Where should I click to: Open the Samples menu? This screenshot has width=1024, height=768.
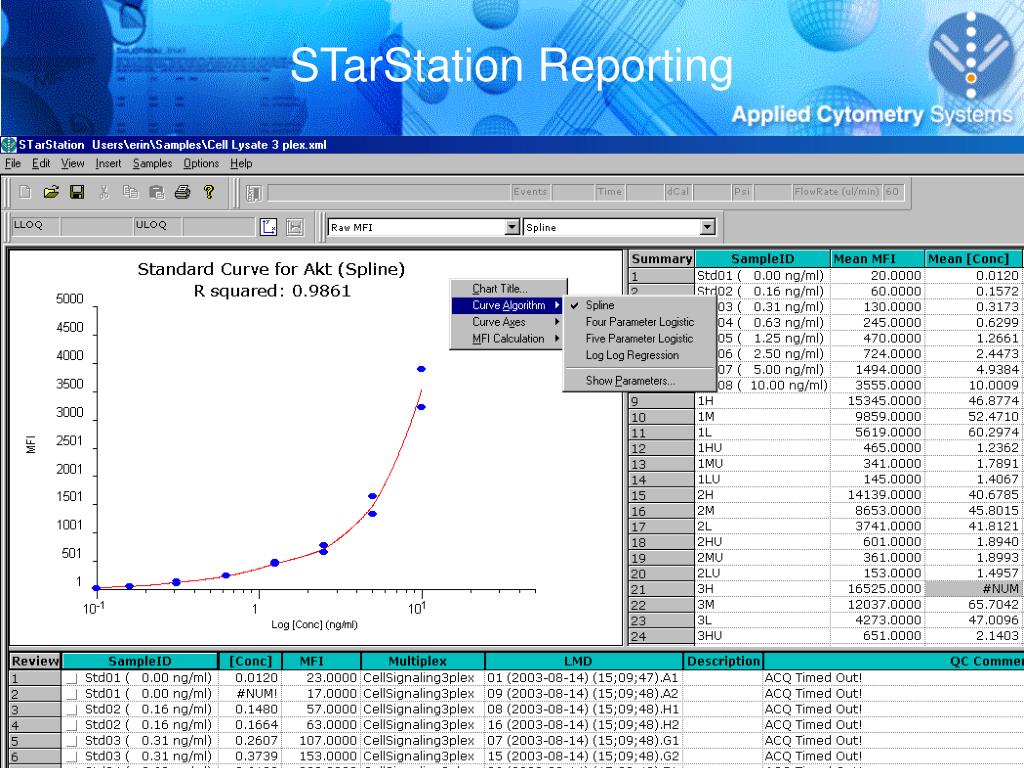tap(152, 163)
